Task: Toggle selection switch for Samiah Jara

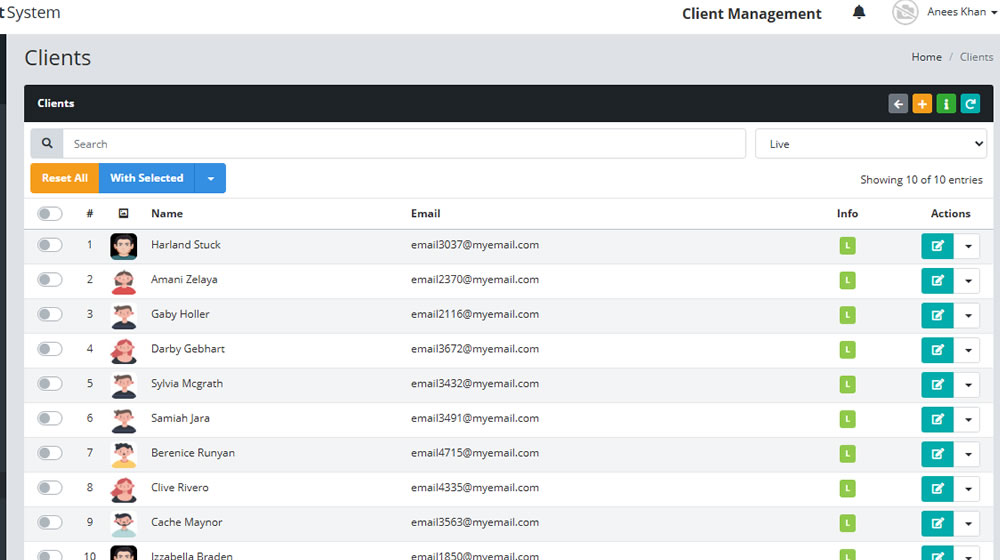Action: click(x=50, y=418)
